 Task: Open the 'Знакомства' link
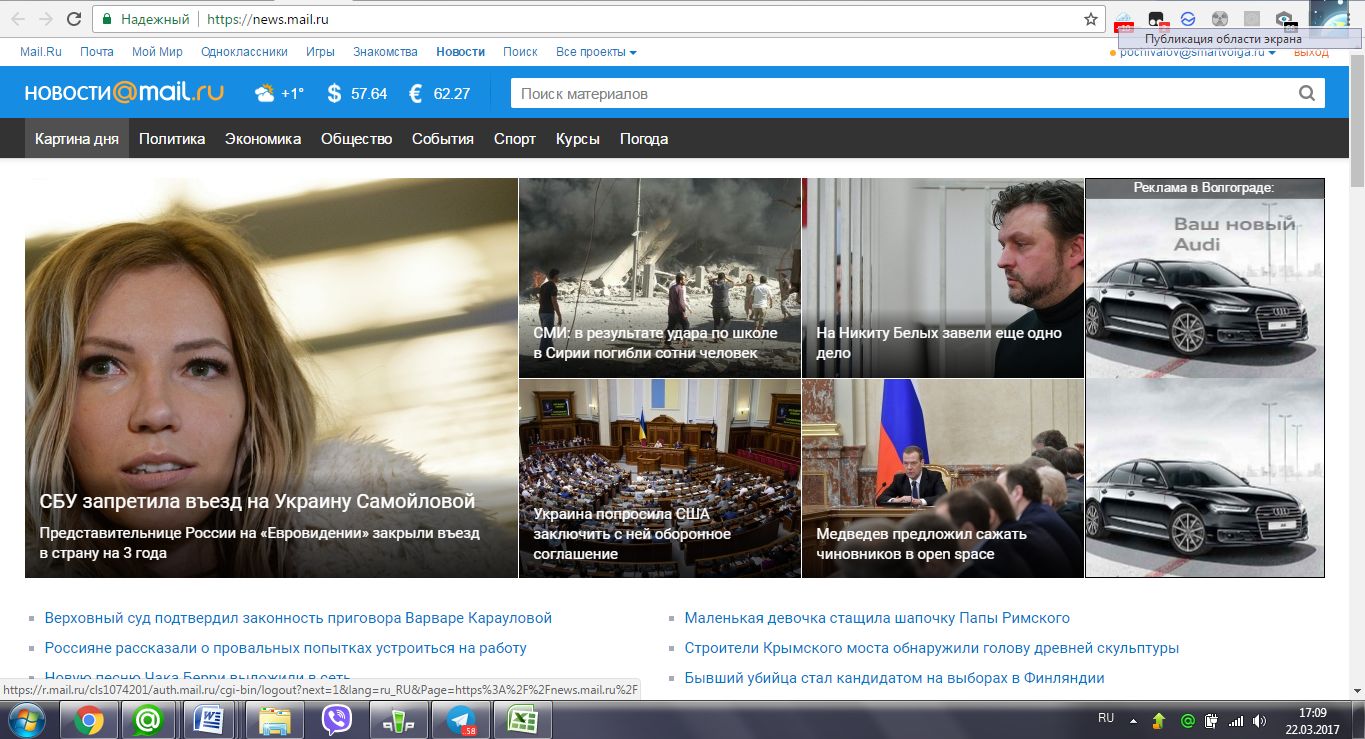click(x=385, y=52)
